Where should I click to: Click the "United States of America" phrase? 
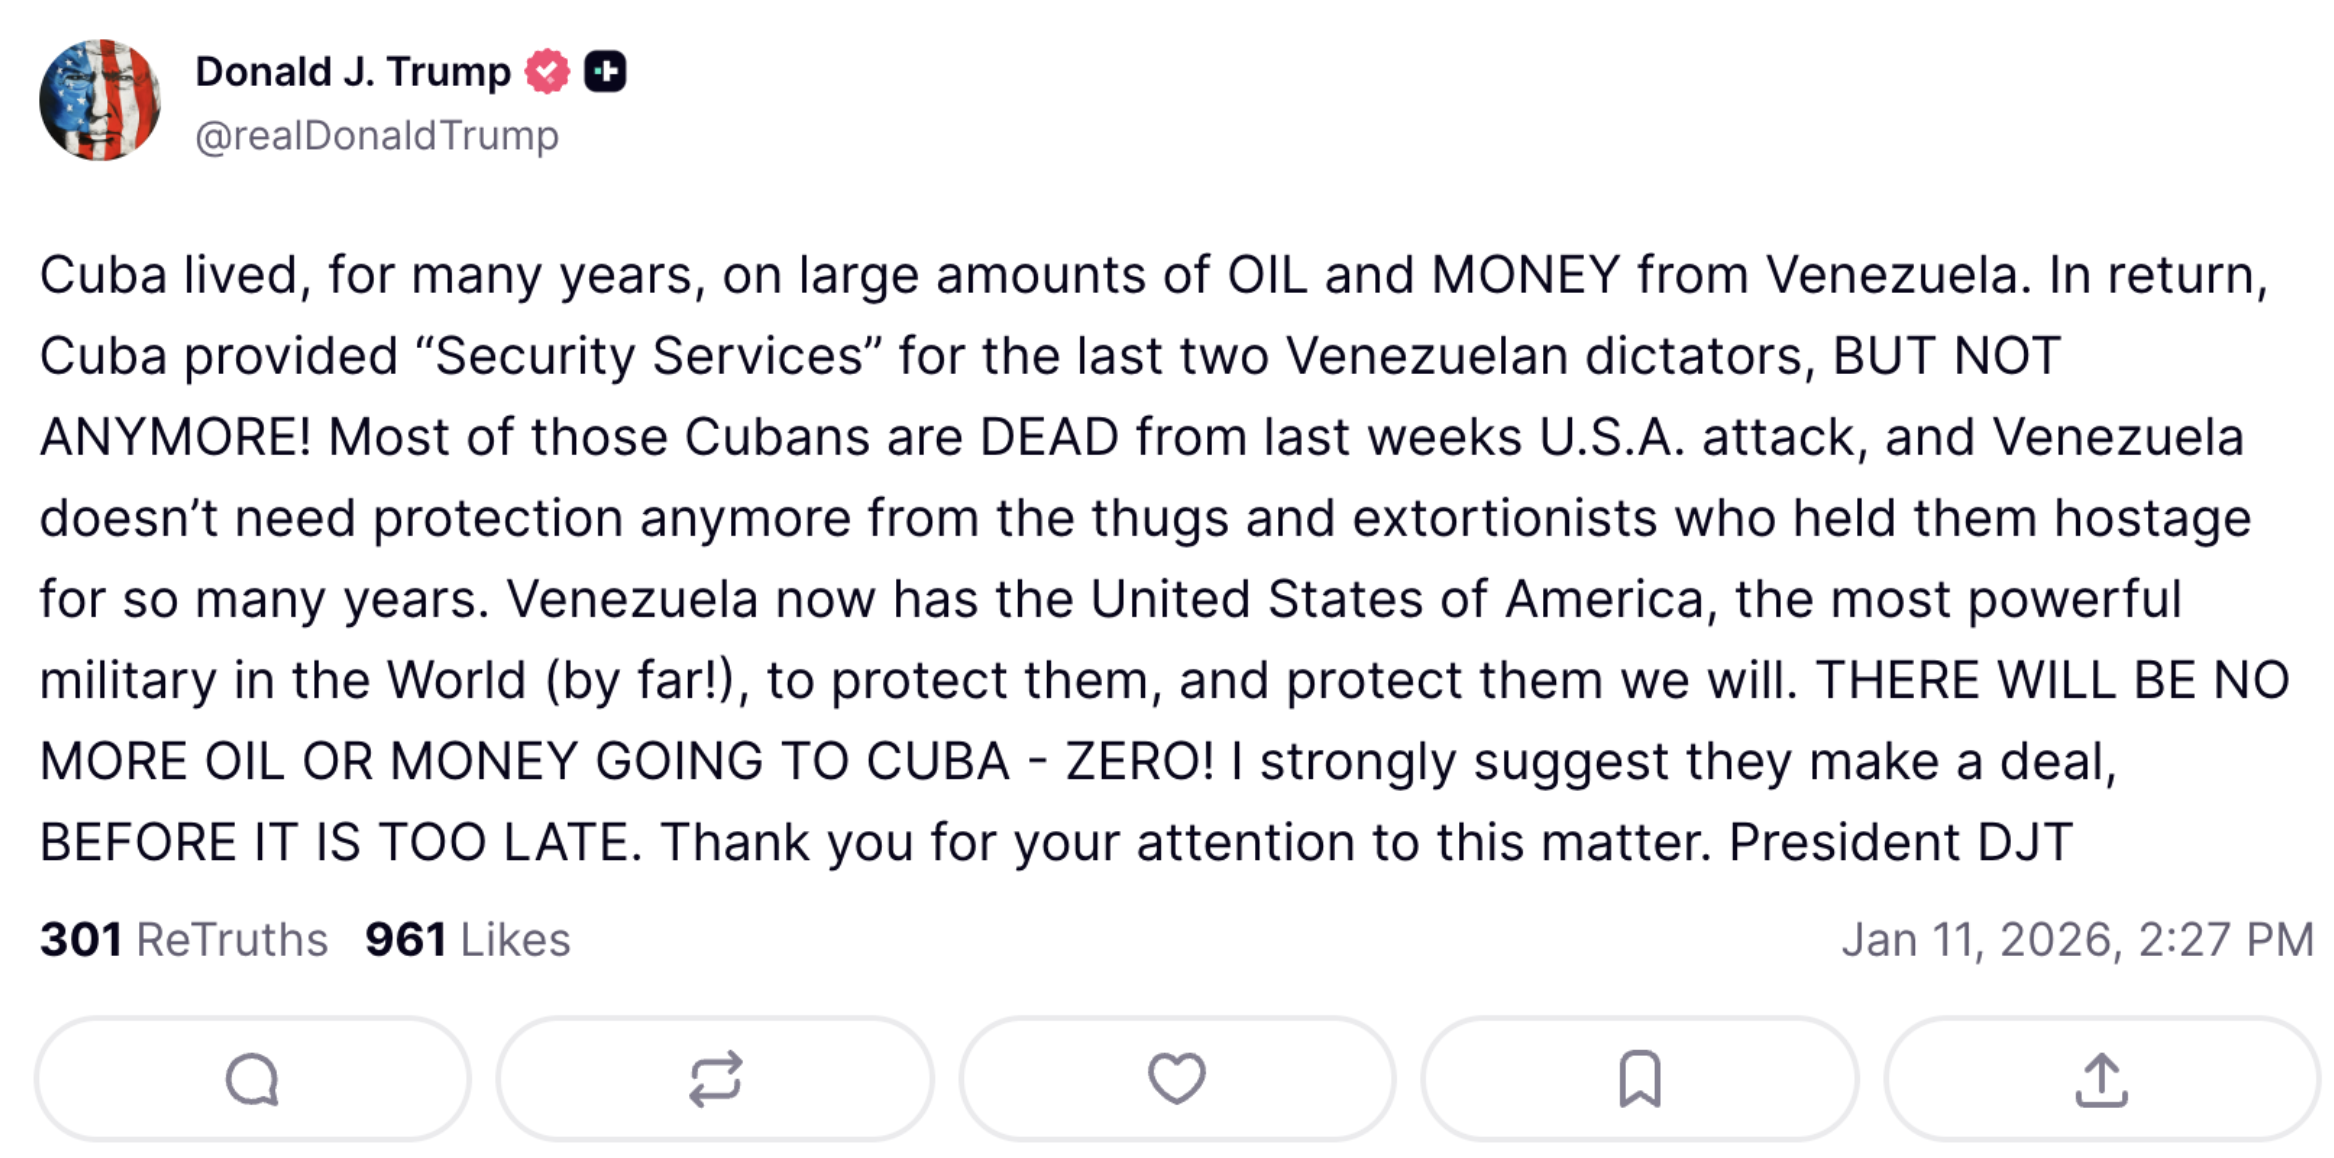pos(1396,599)
